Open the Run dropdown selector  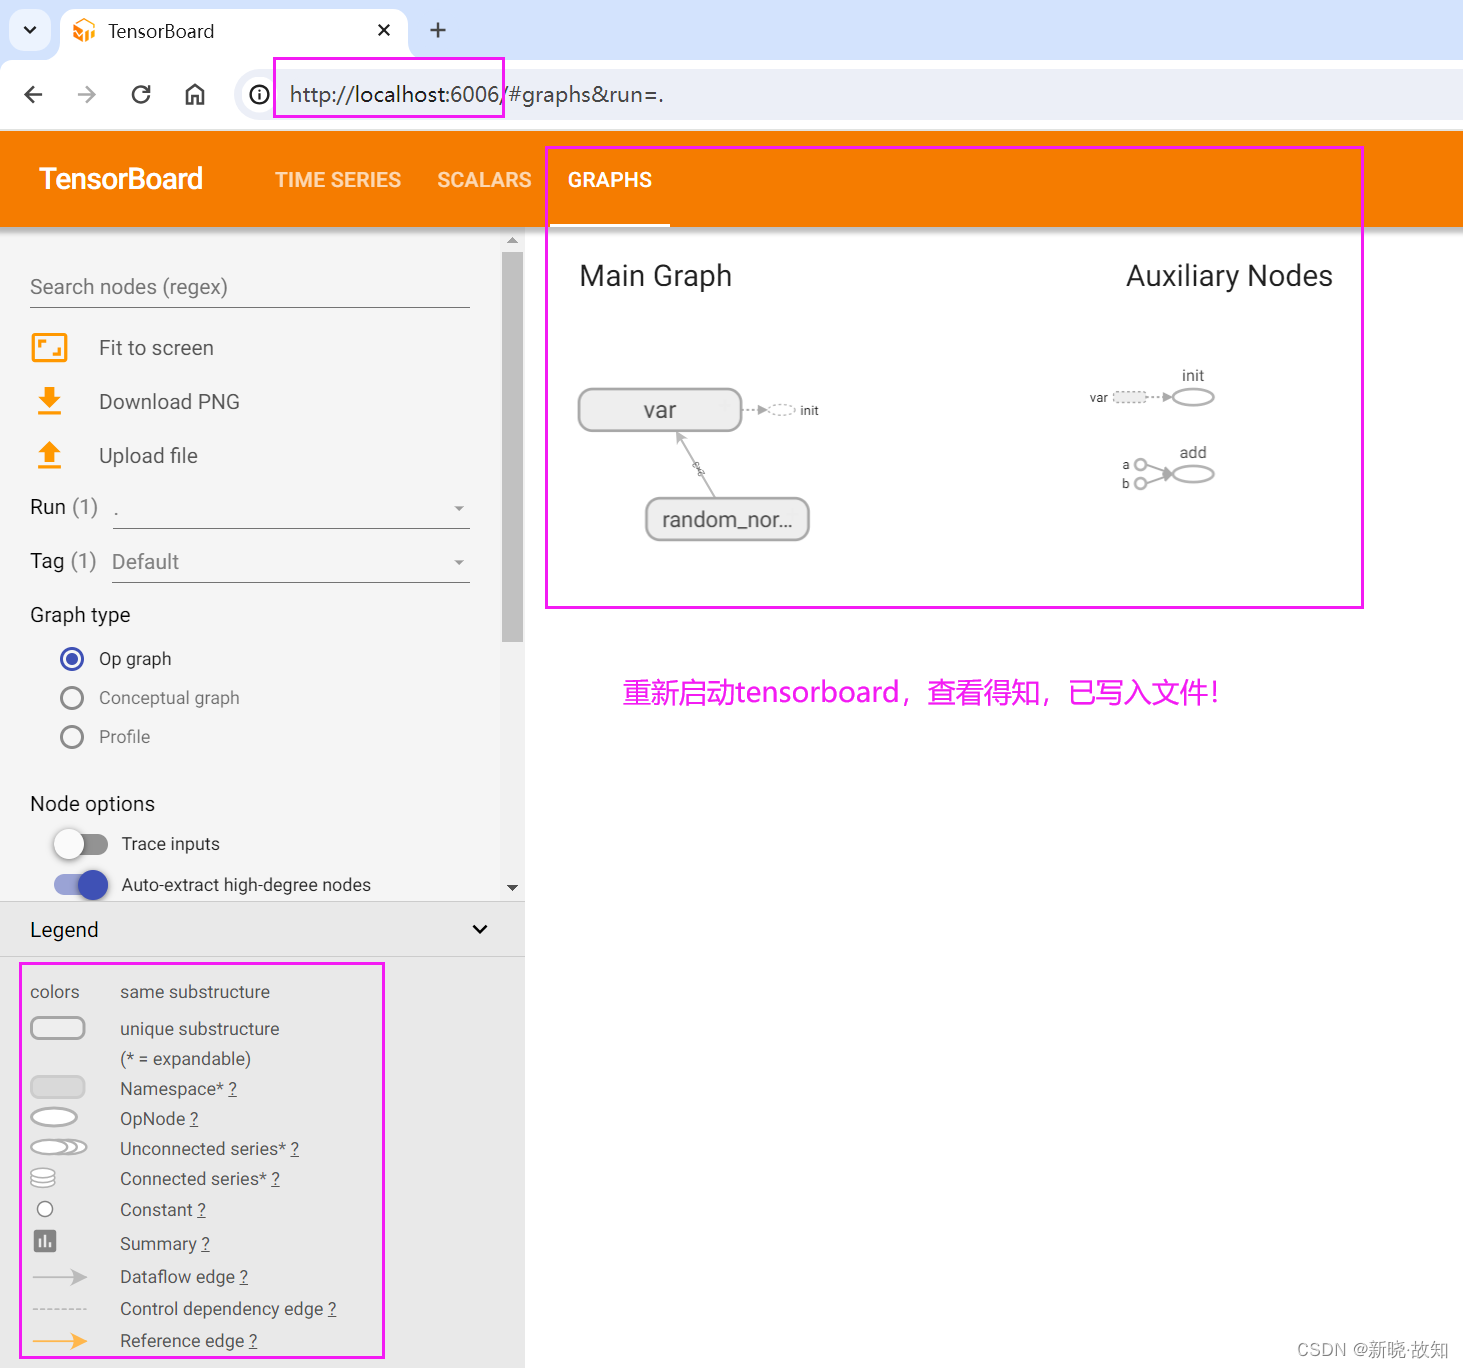pyautogui.click(x=291, y=509)
